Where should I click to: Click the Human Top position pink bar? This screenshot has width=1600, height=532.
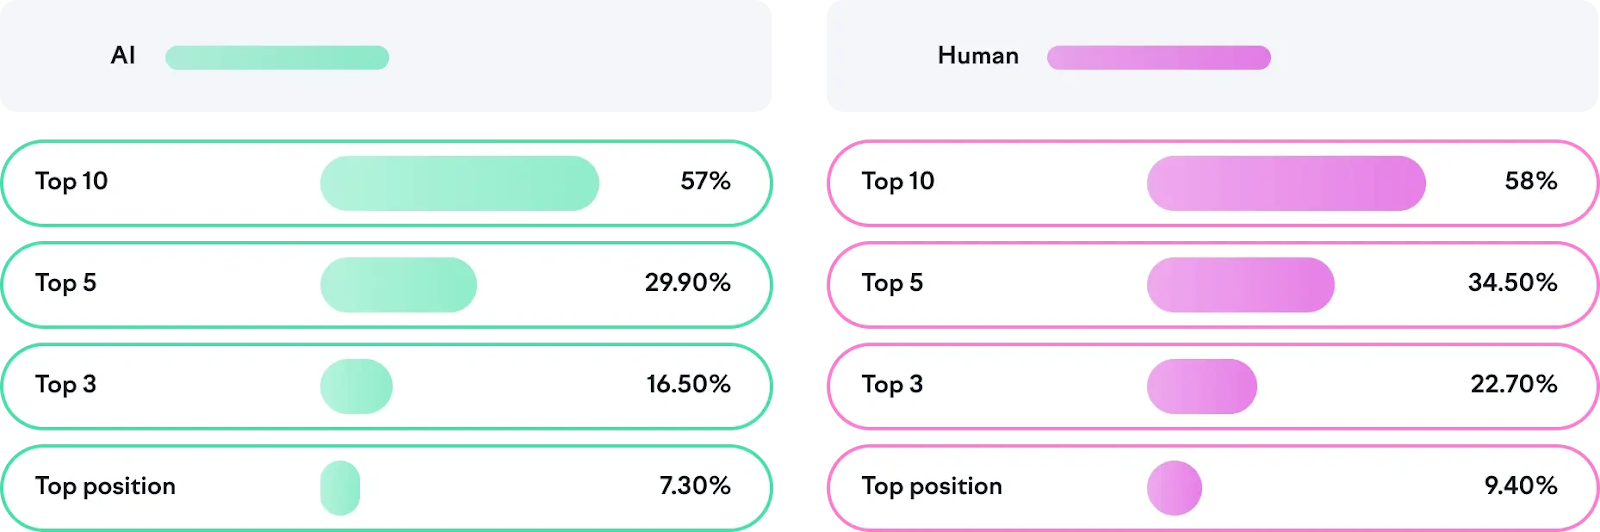(1174, 488)
